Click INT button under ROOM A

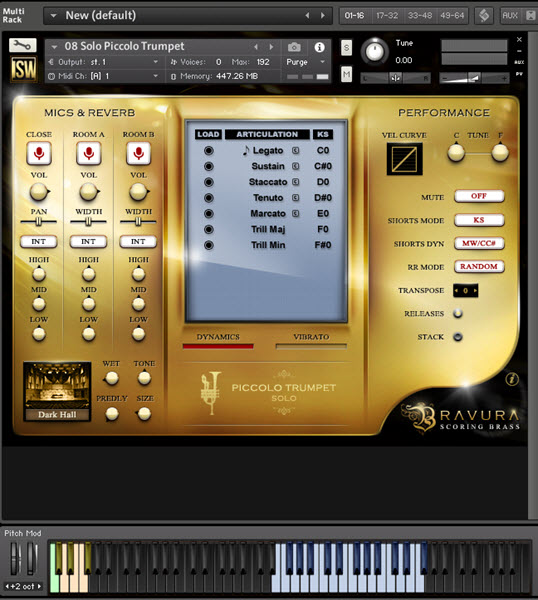tap(88, 241)
